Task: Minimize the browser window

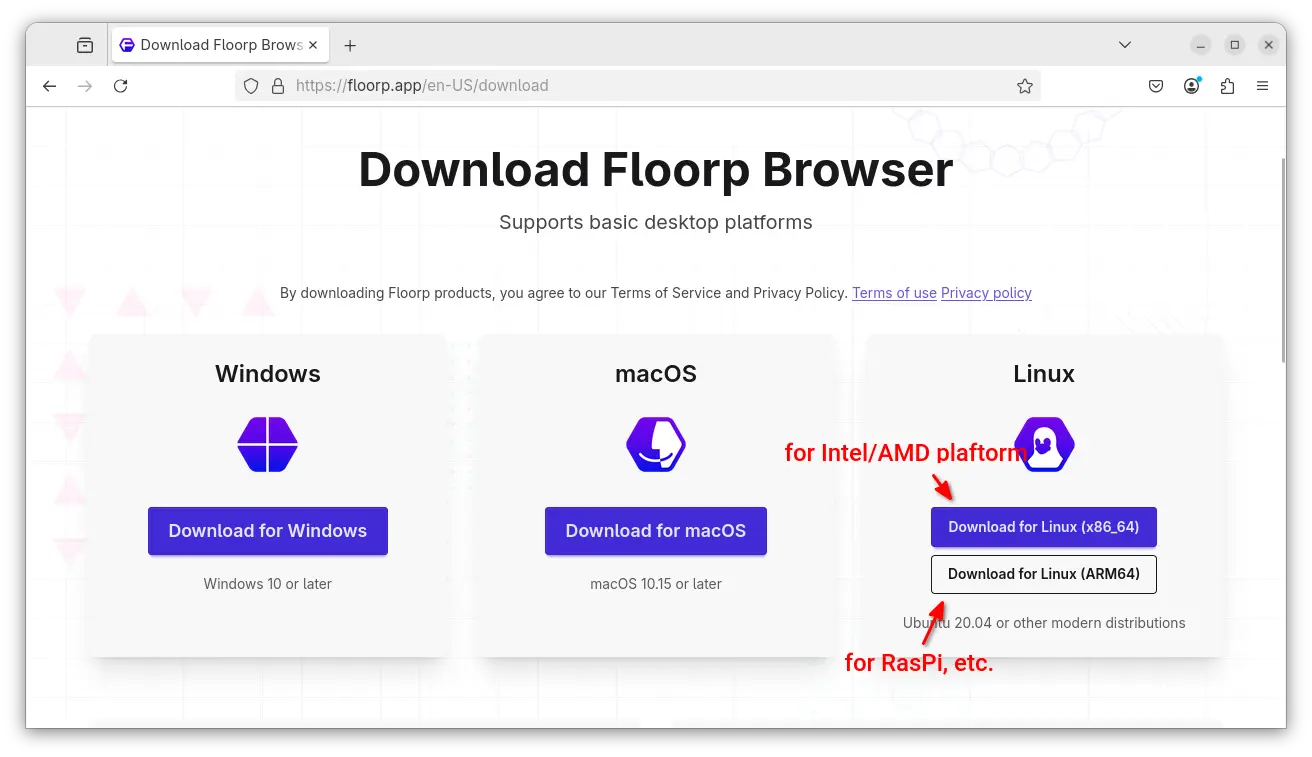Action: (x=1201, y=45)
